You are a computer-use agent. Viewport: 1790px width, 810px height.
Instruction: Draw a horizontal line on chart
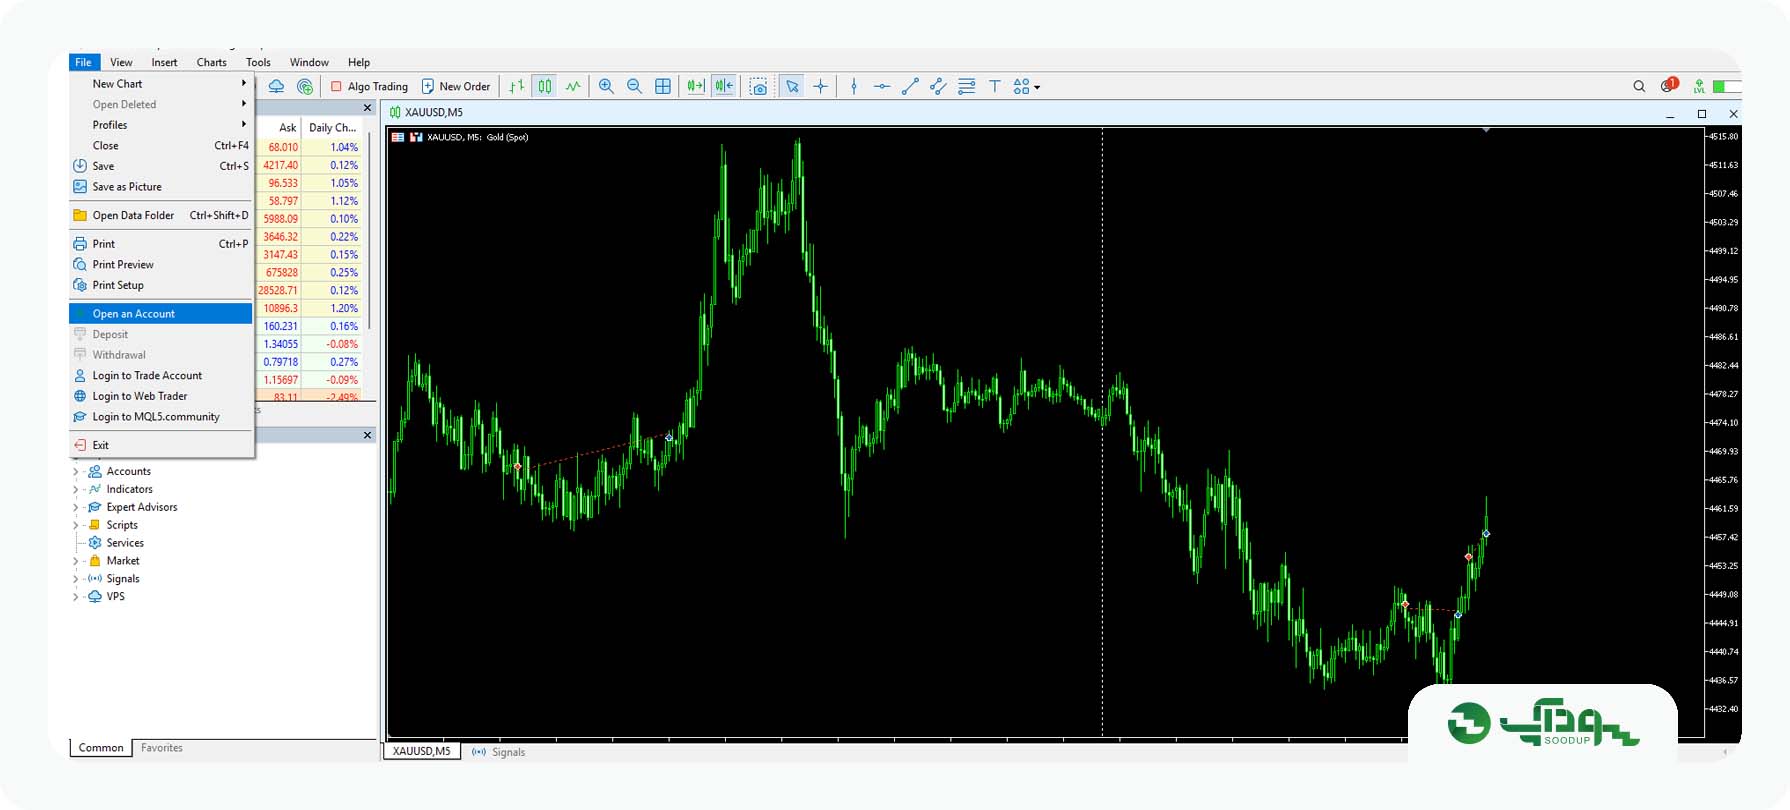[x=882, y=87]
